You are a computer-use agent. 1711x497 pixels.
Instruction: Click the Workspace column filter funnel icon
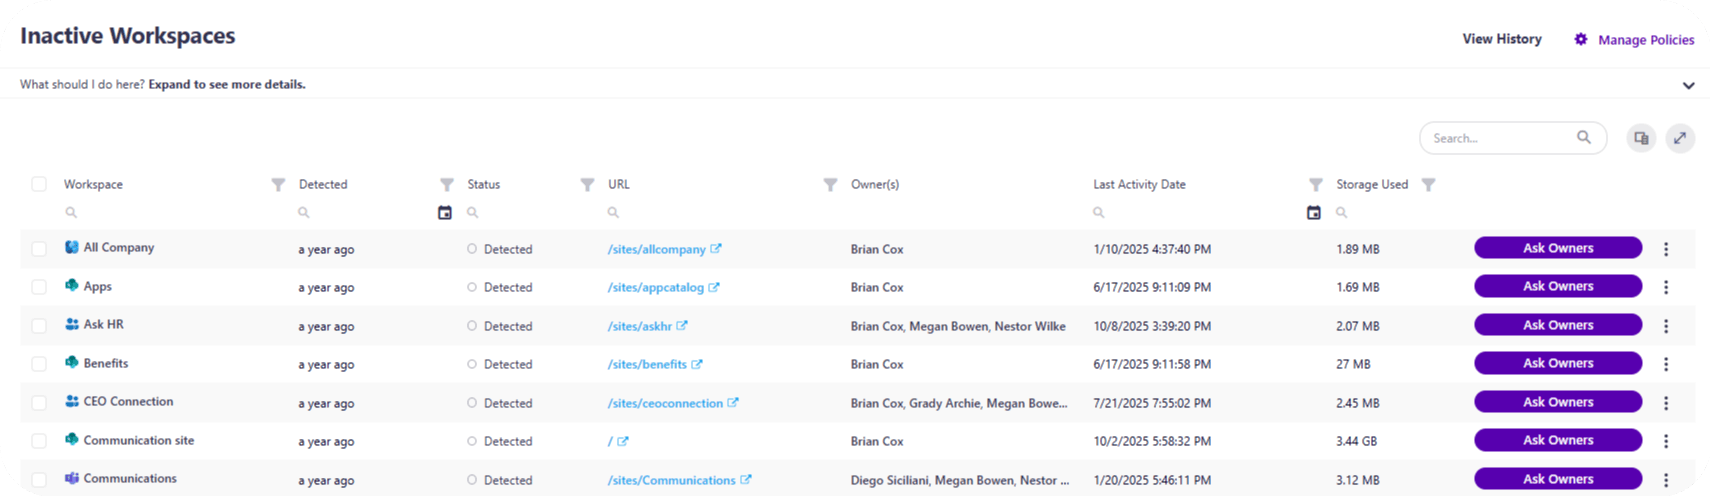tap(278, 185)
